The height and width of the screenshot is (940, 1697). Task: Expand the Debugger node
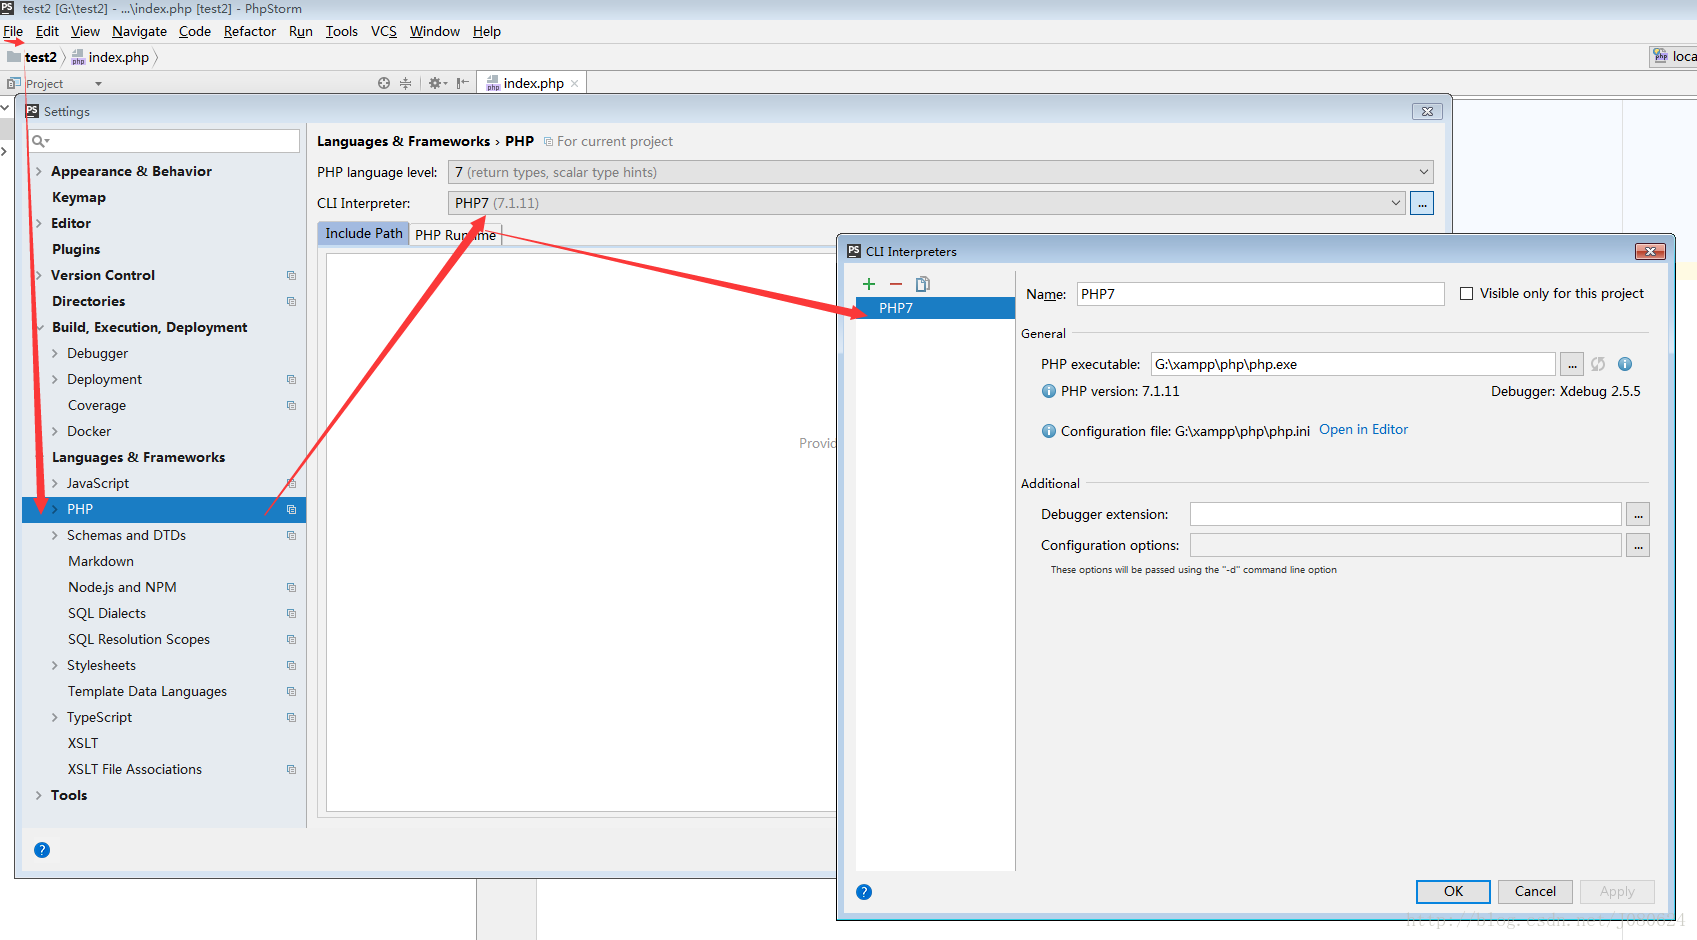55,354
